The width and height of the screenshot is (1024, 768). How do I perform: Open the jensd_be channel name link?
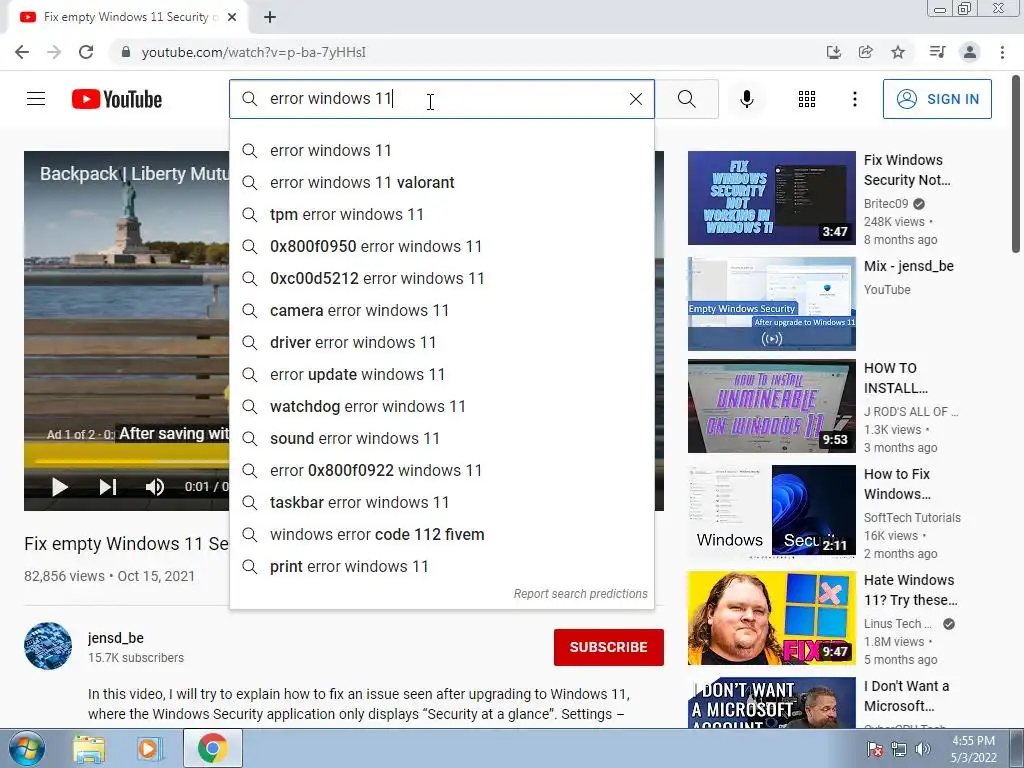pyautogui.click(x=116, y=638)
